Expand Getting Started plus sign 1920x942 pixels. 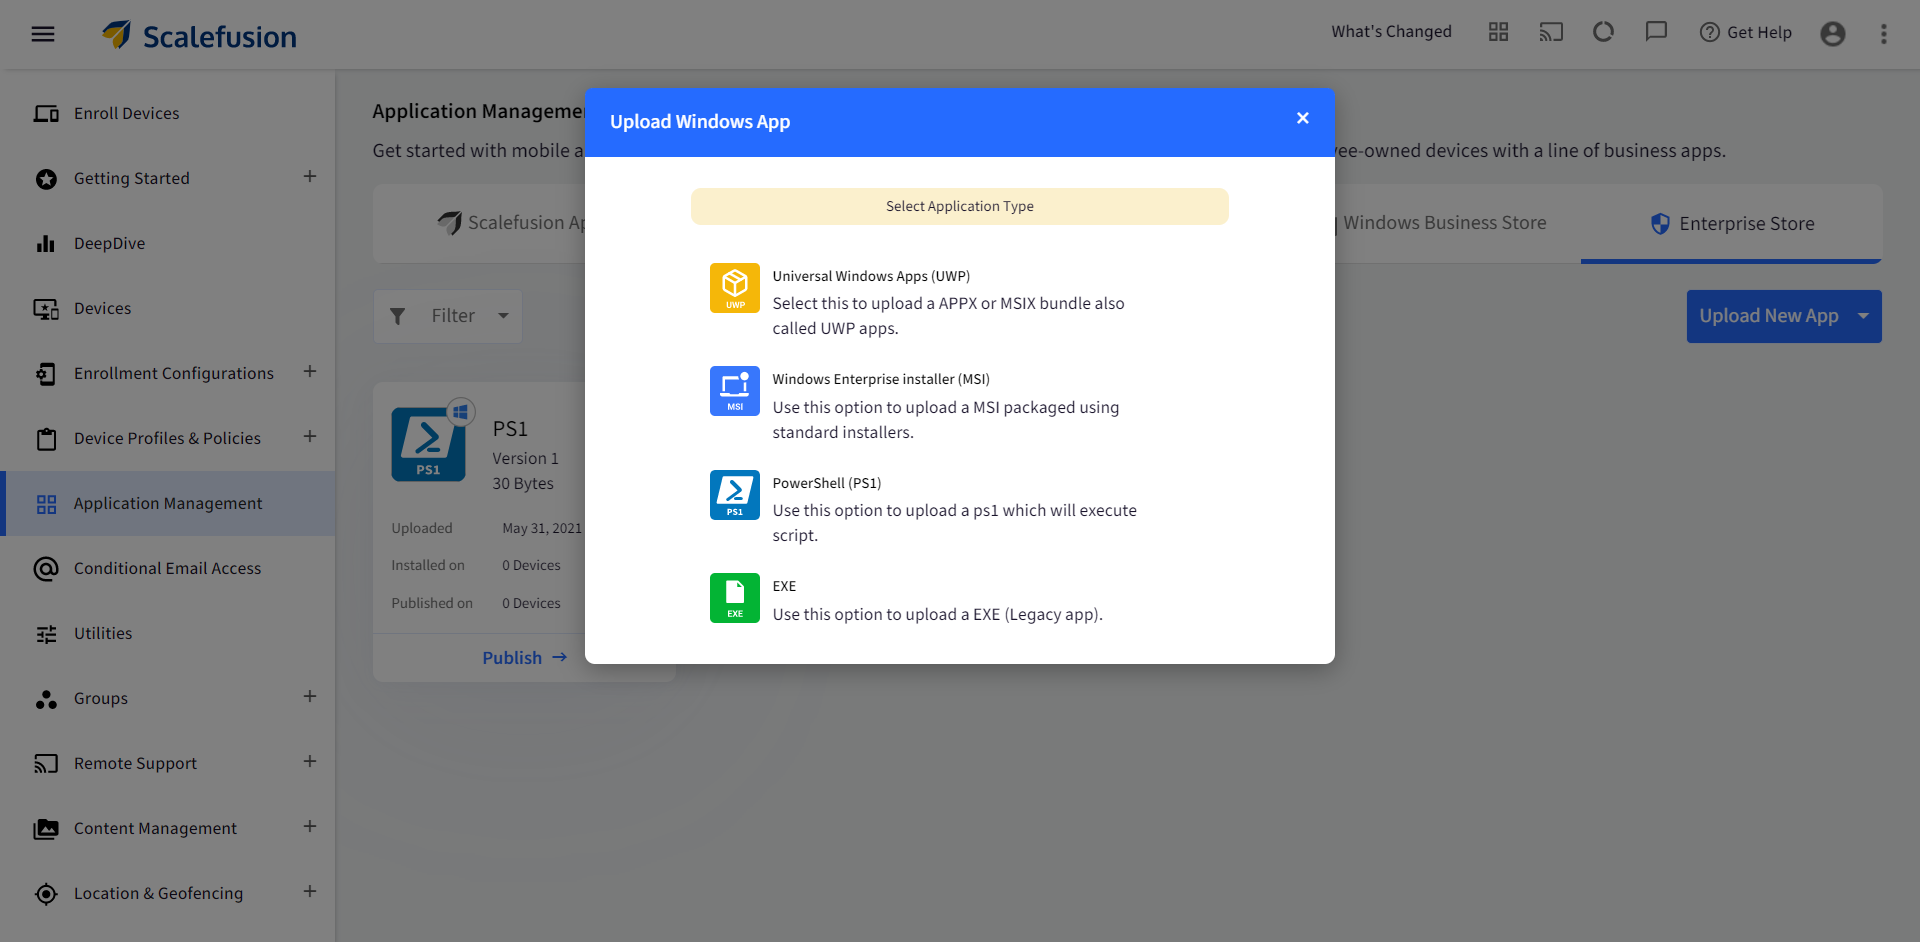coord(310,176)
